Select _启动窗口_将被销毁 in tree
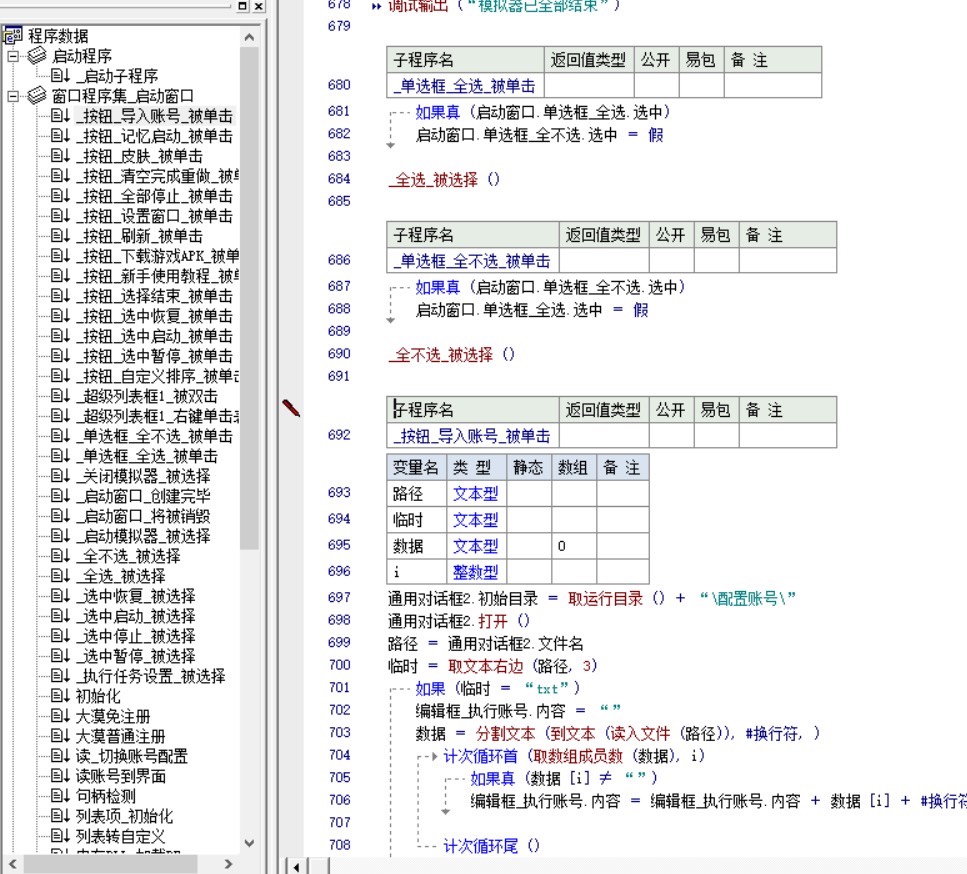This screenshot has width=967, height=874. point(143,516)
